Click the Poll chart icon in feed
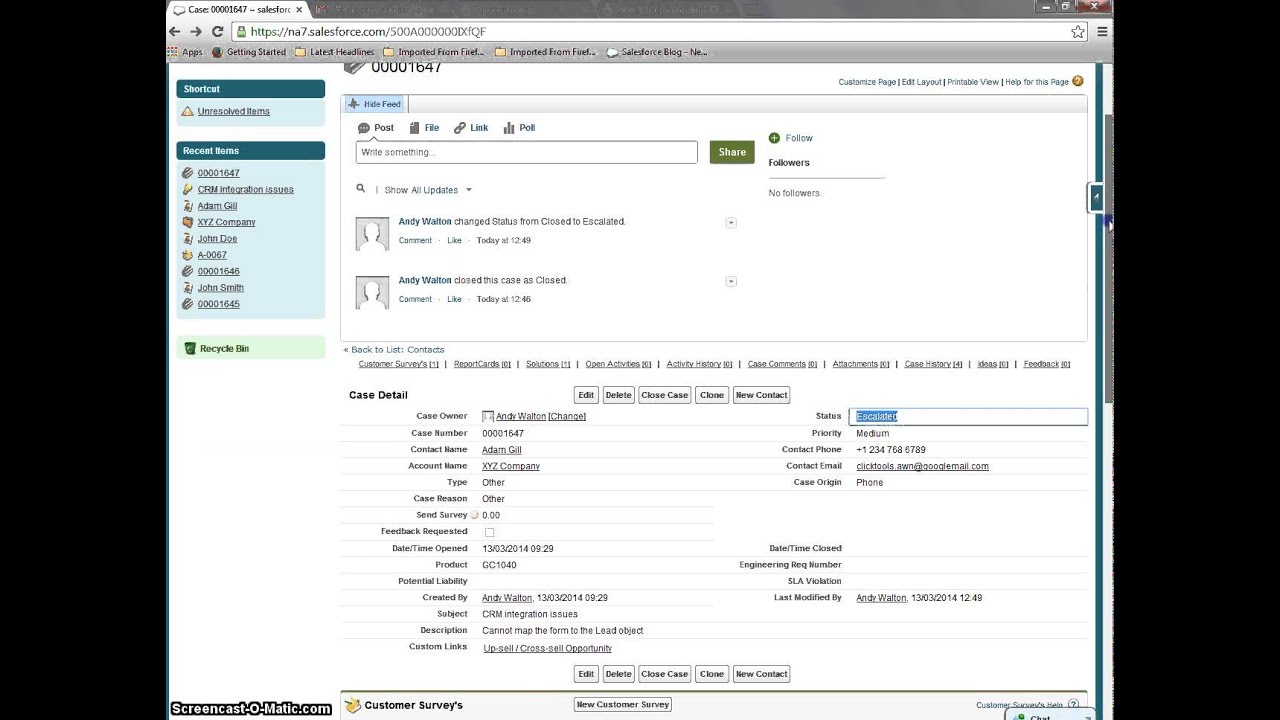Screen dimensions: 1280x720 click(x=509, y=128)
